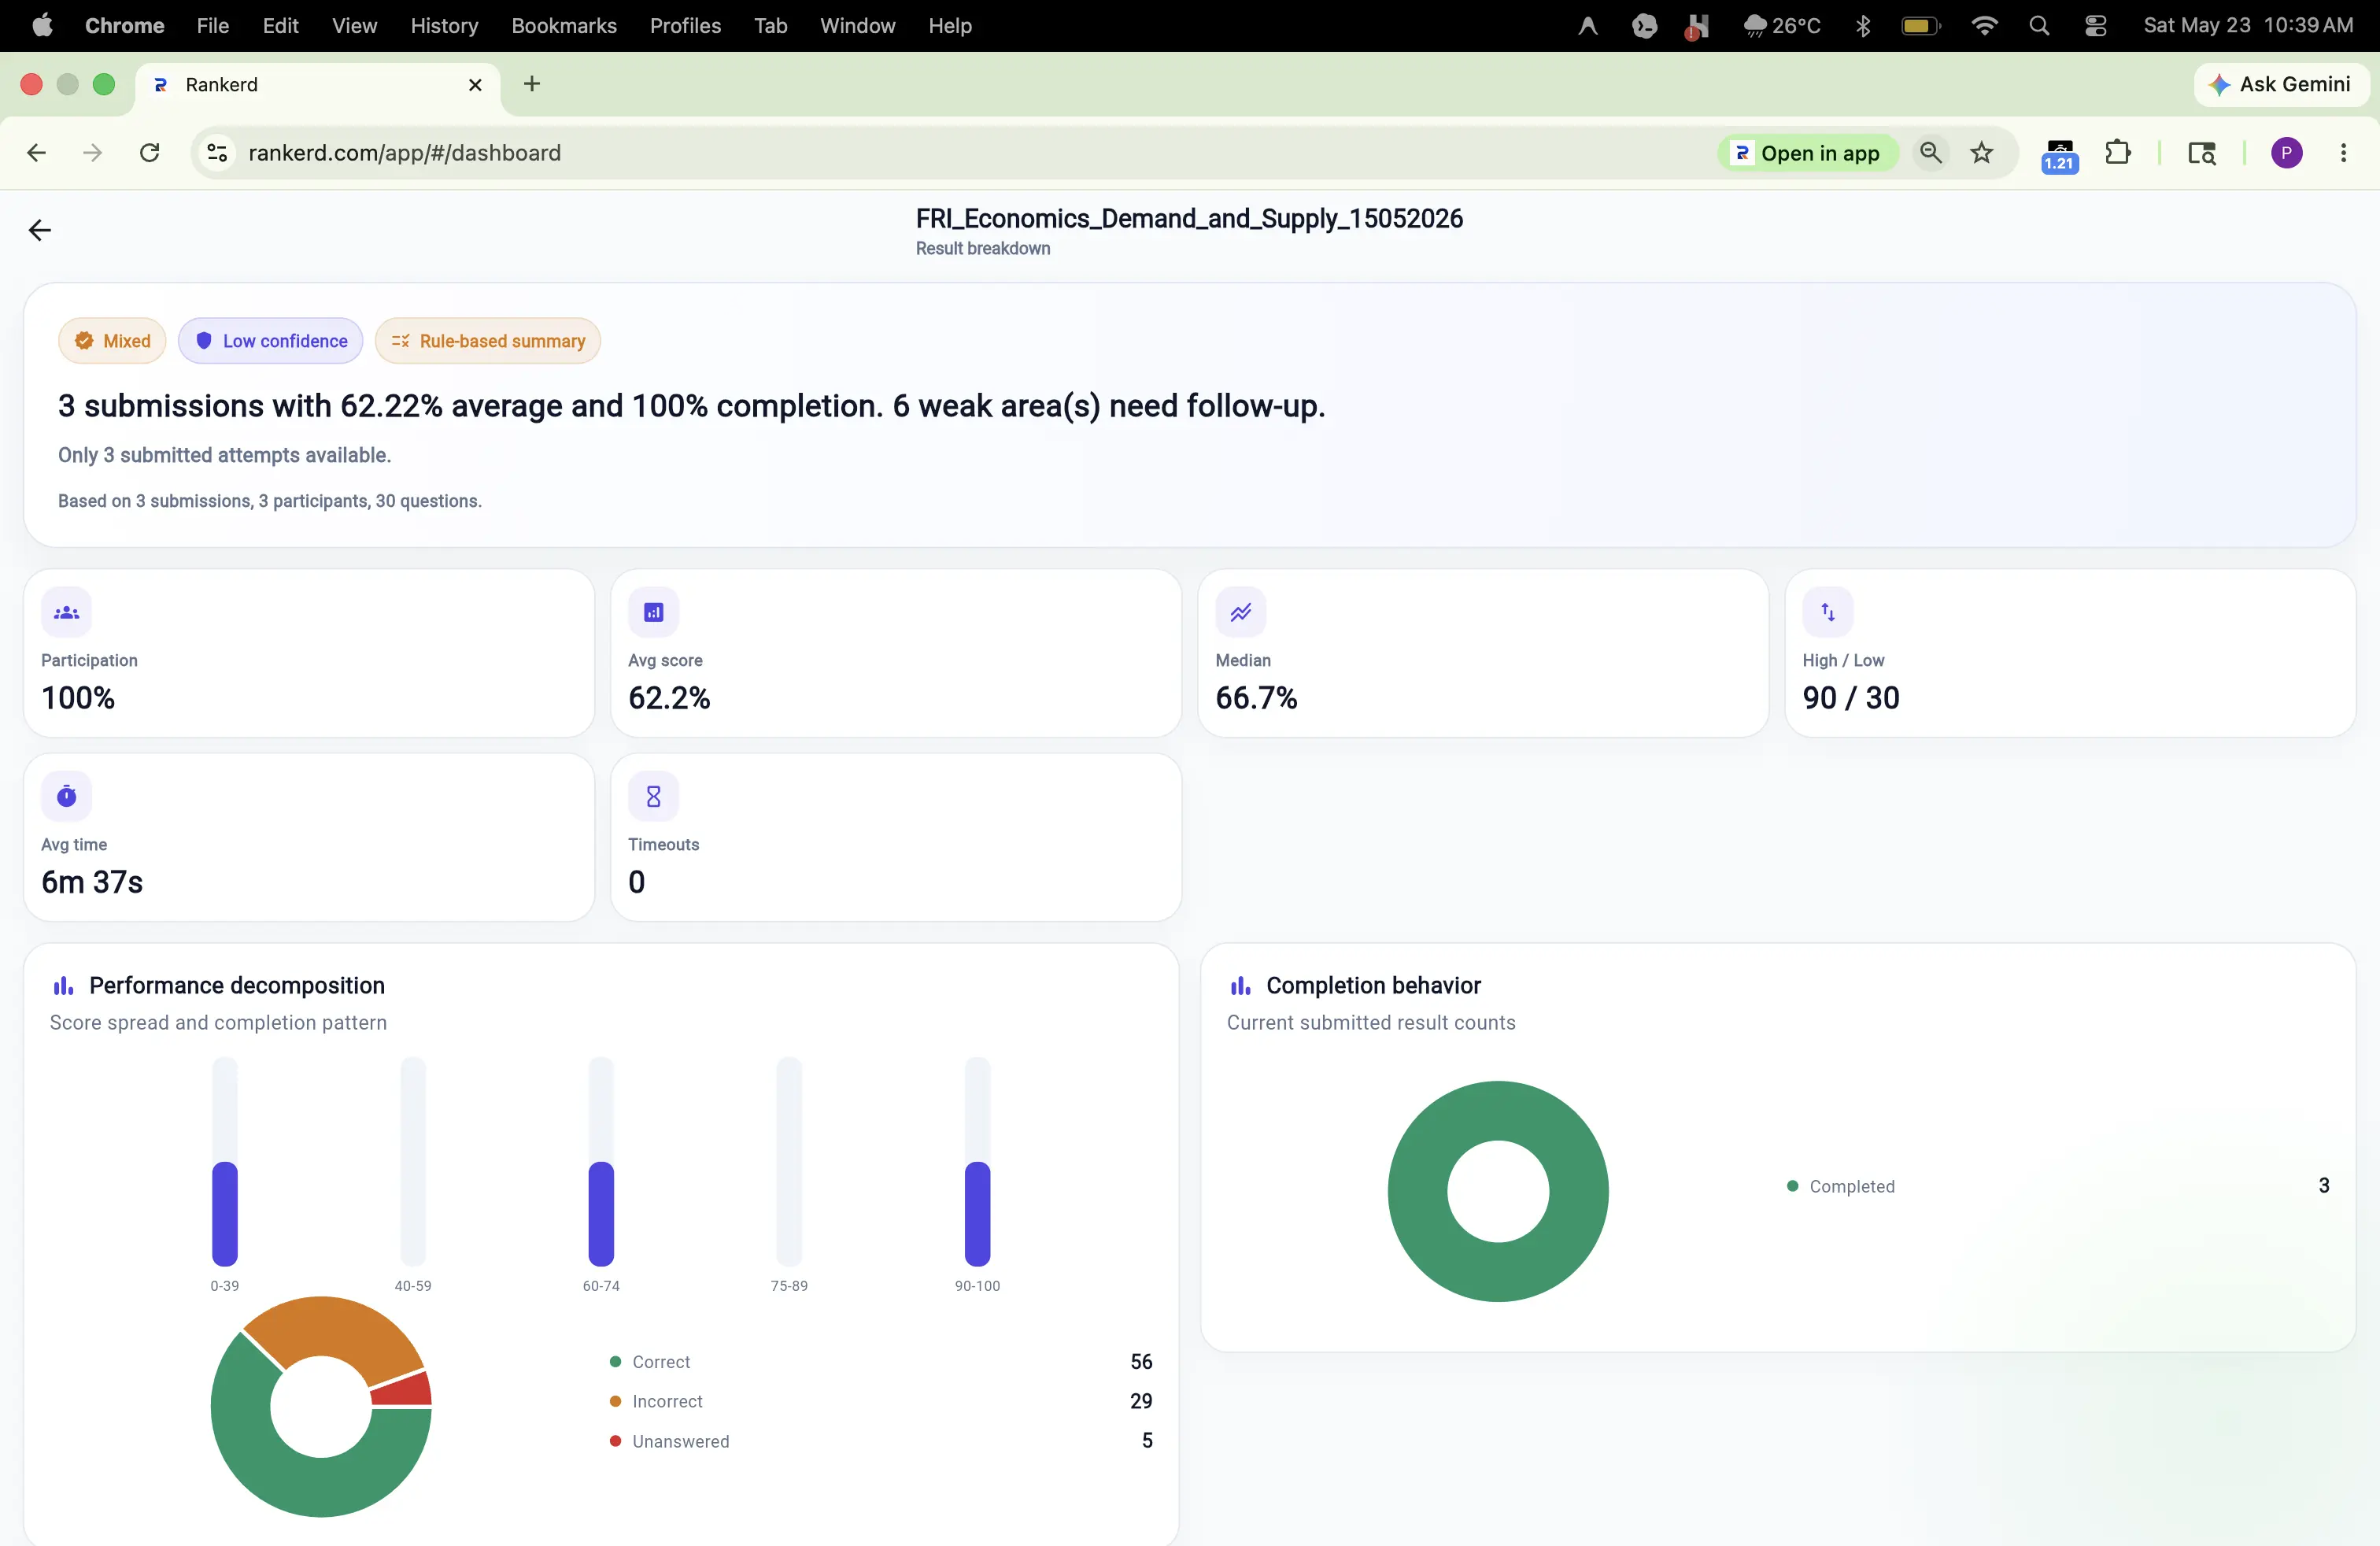
Task: Click the High / Low value 90 / 30
Action: pyautogui.click(x=1851, y=698)
